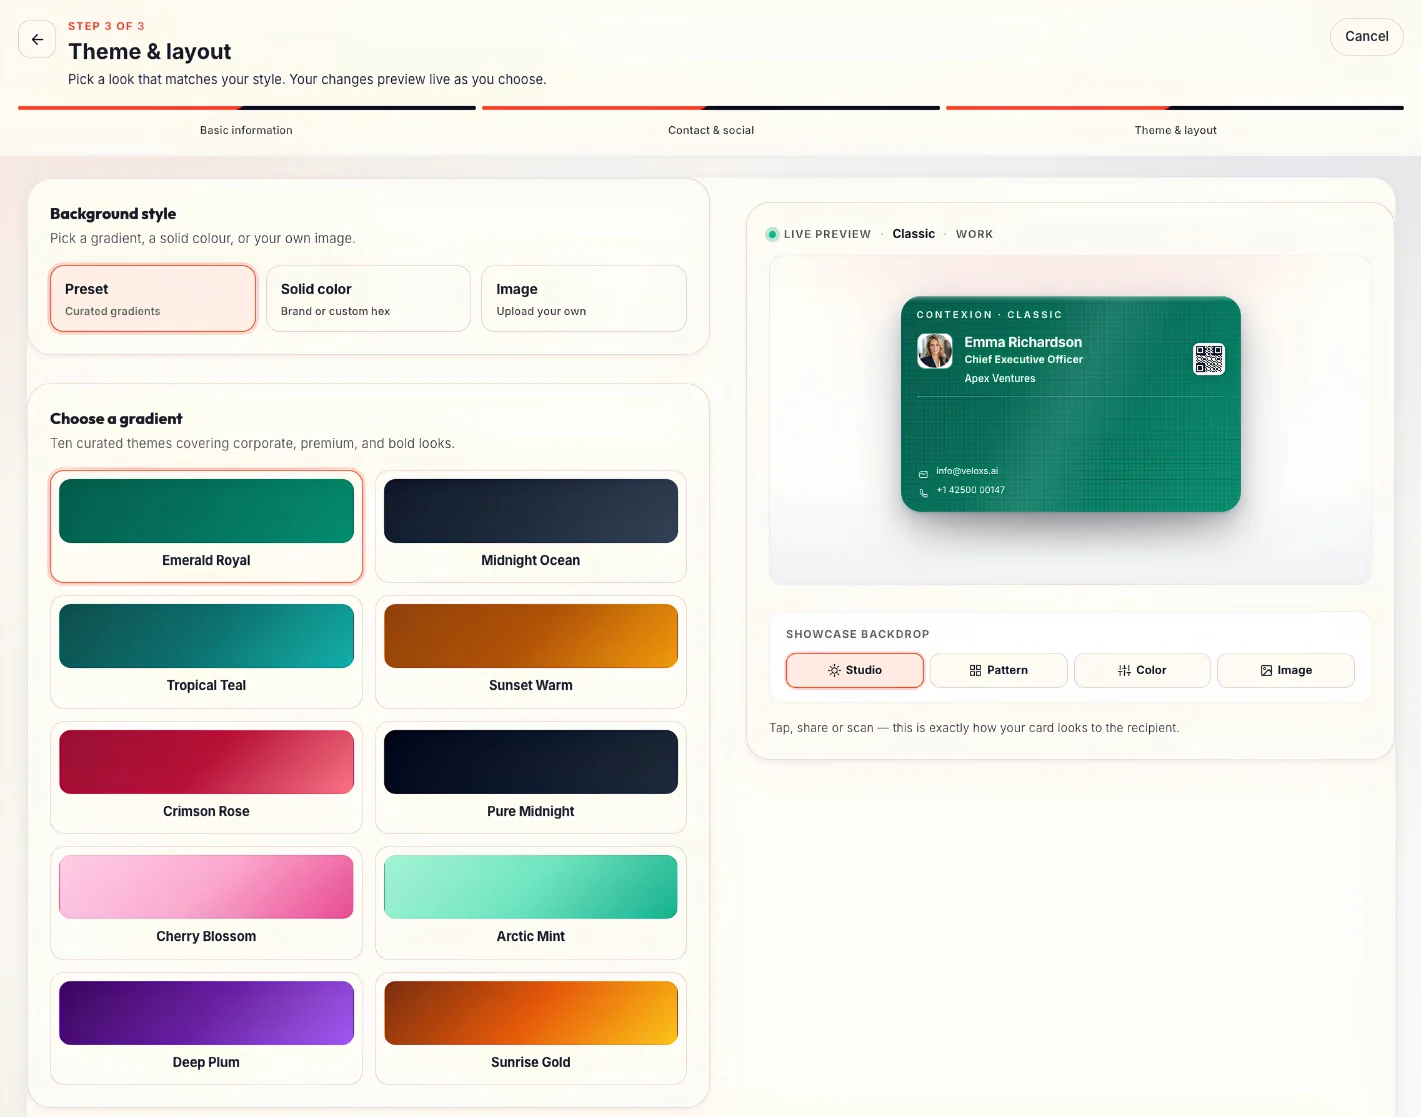Click the Background style heading
Image resolution: width=1421 pixels, height=1117 pixels.
click(x=113, y=214)
